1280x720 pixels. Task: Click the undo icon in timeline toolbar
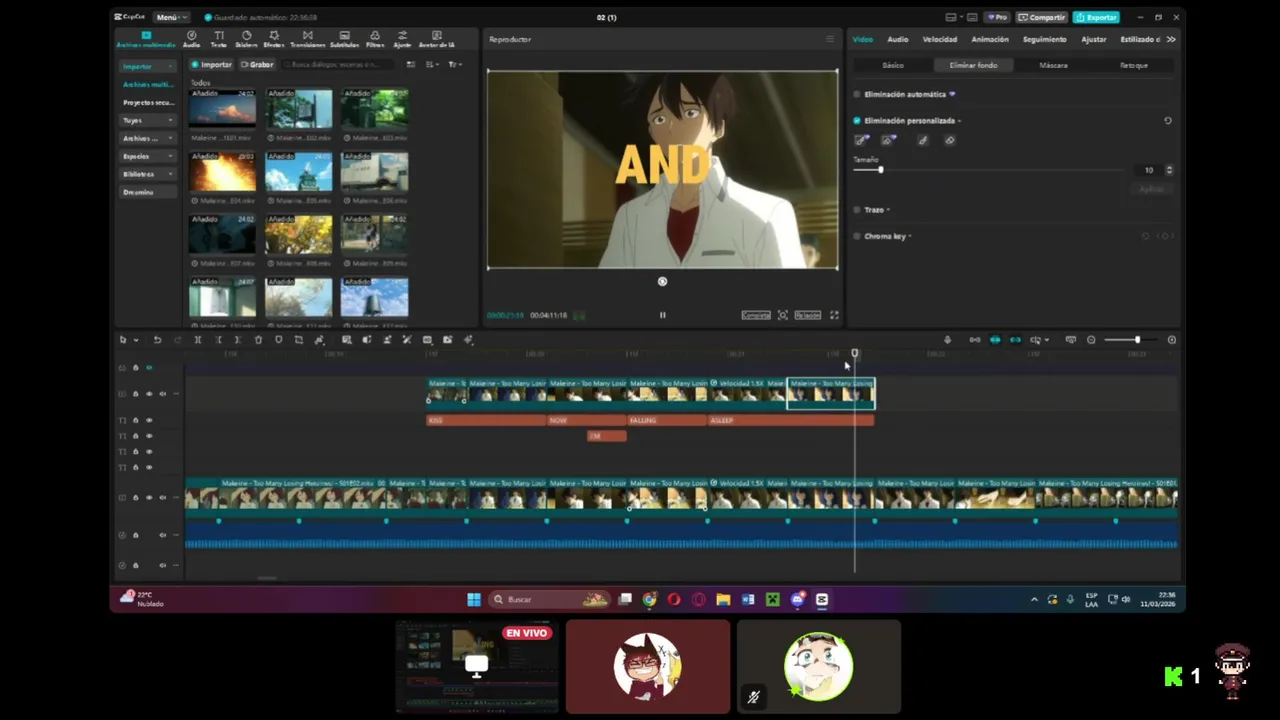(157, 340)
